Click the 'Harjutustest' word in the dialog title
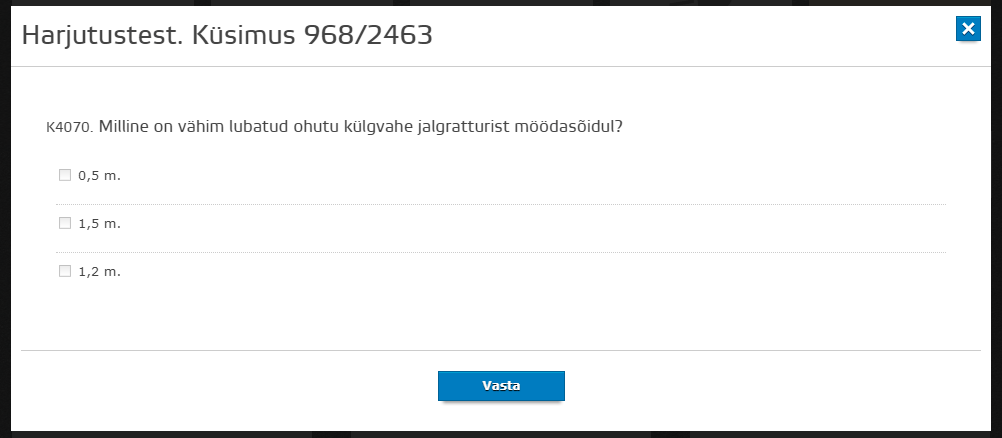The width and height of the screenshot is (1002, 438). tap(102, 36)
